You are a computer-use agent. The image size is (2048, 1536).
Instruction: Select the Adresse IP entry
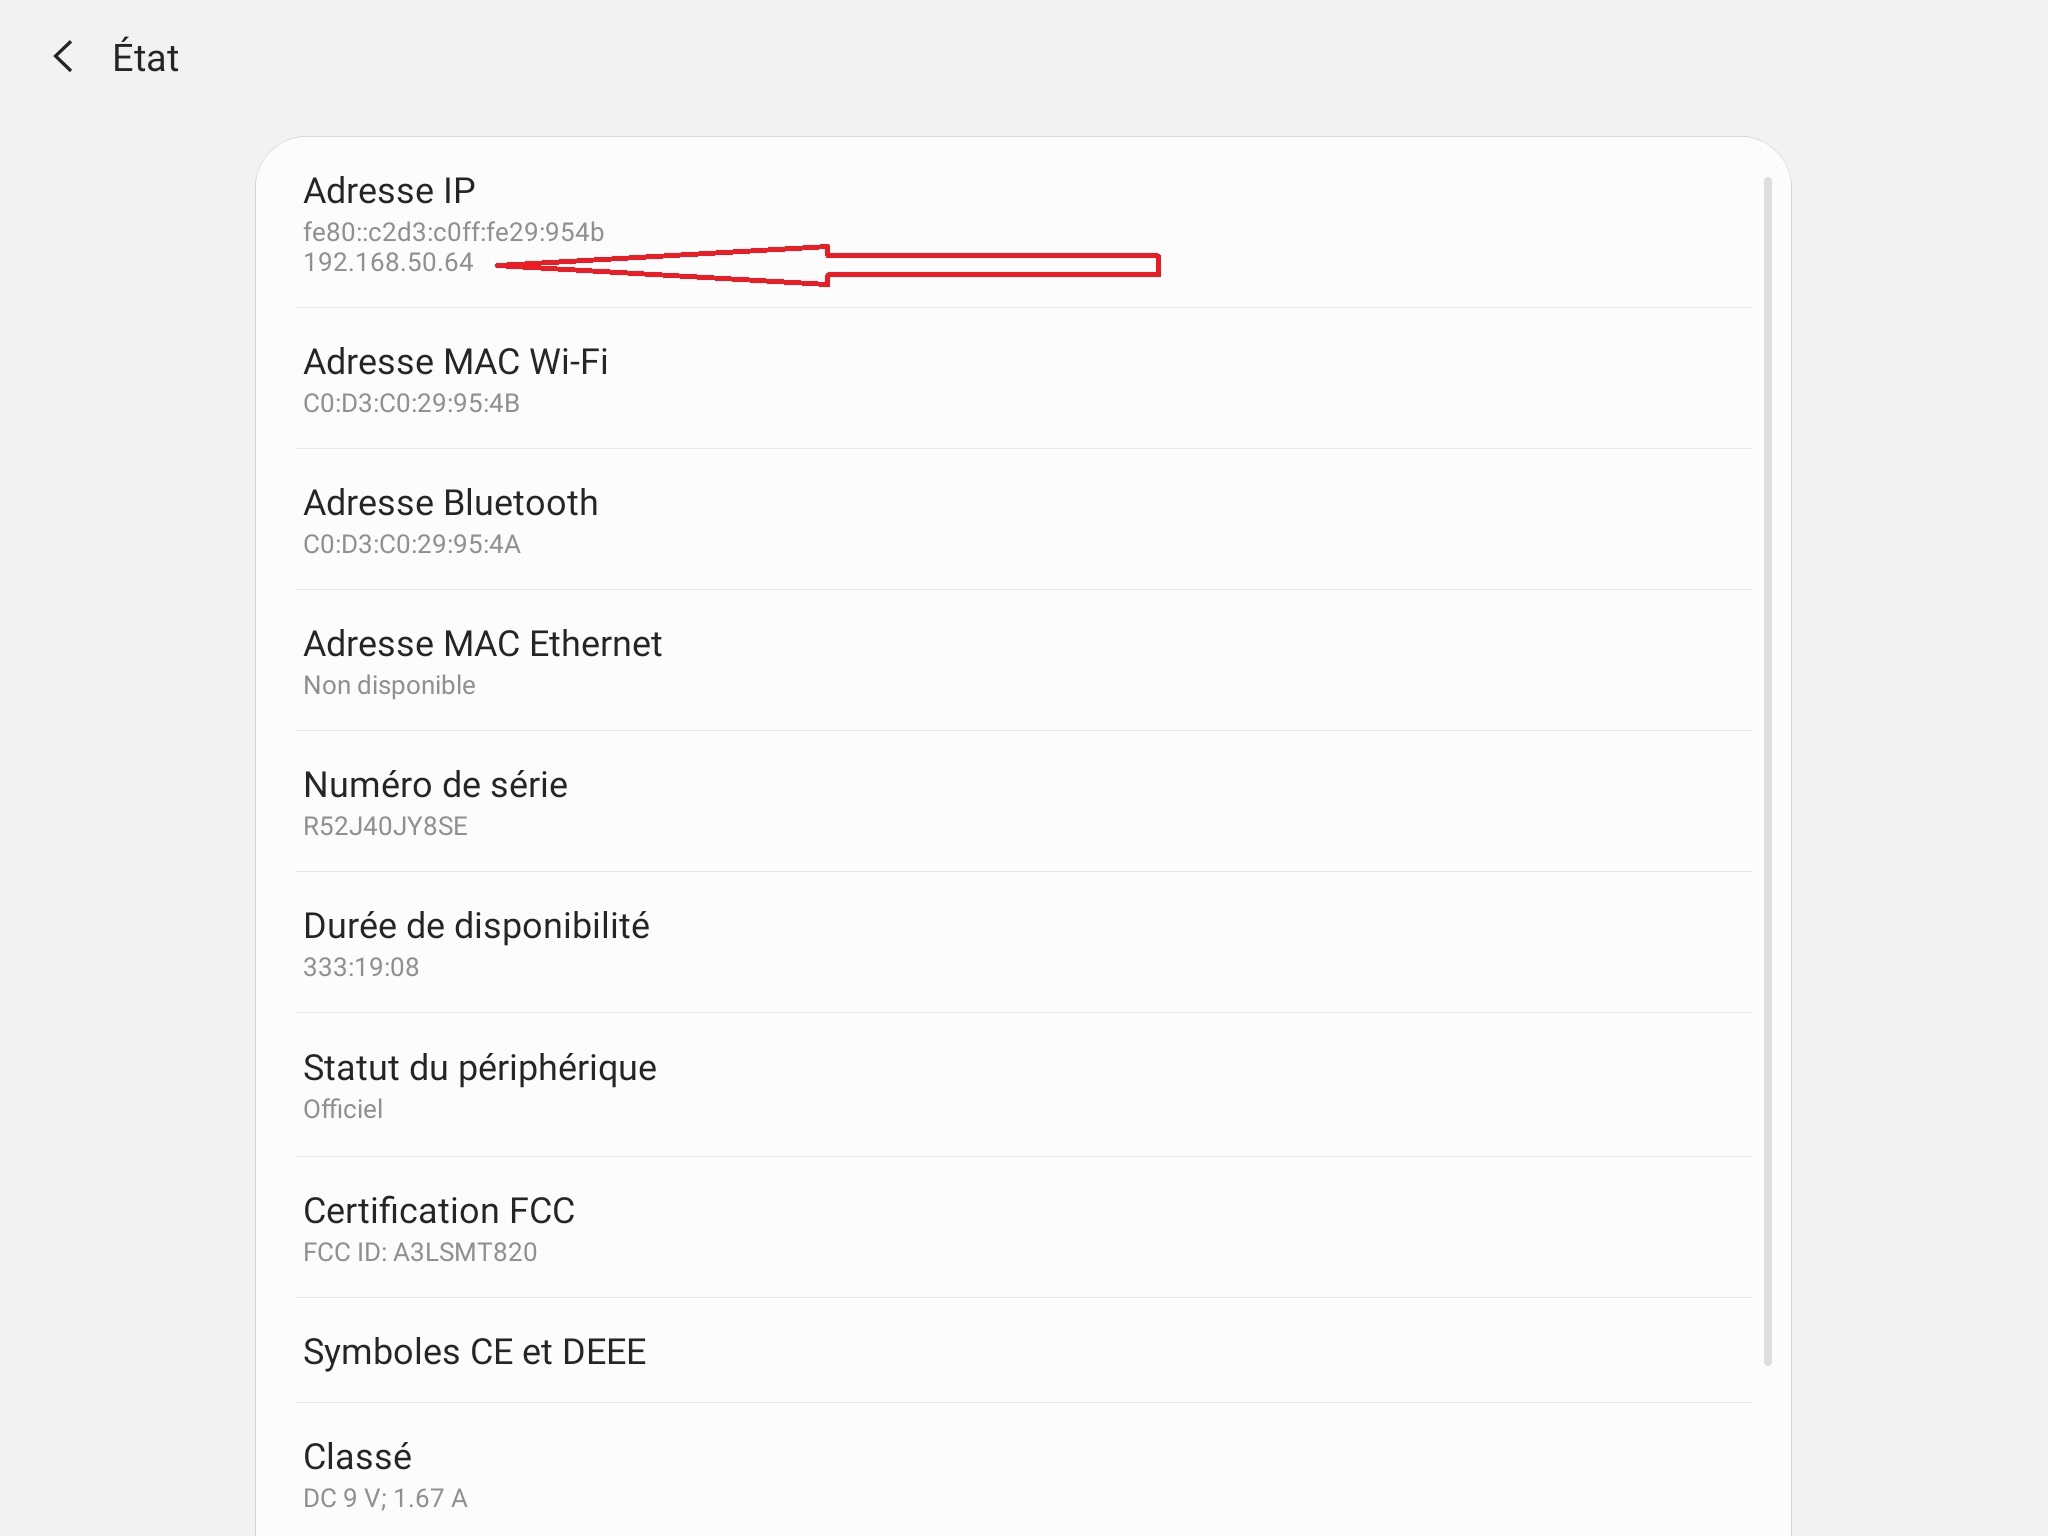tap(390, 191)
